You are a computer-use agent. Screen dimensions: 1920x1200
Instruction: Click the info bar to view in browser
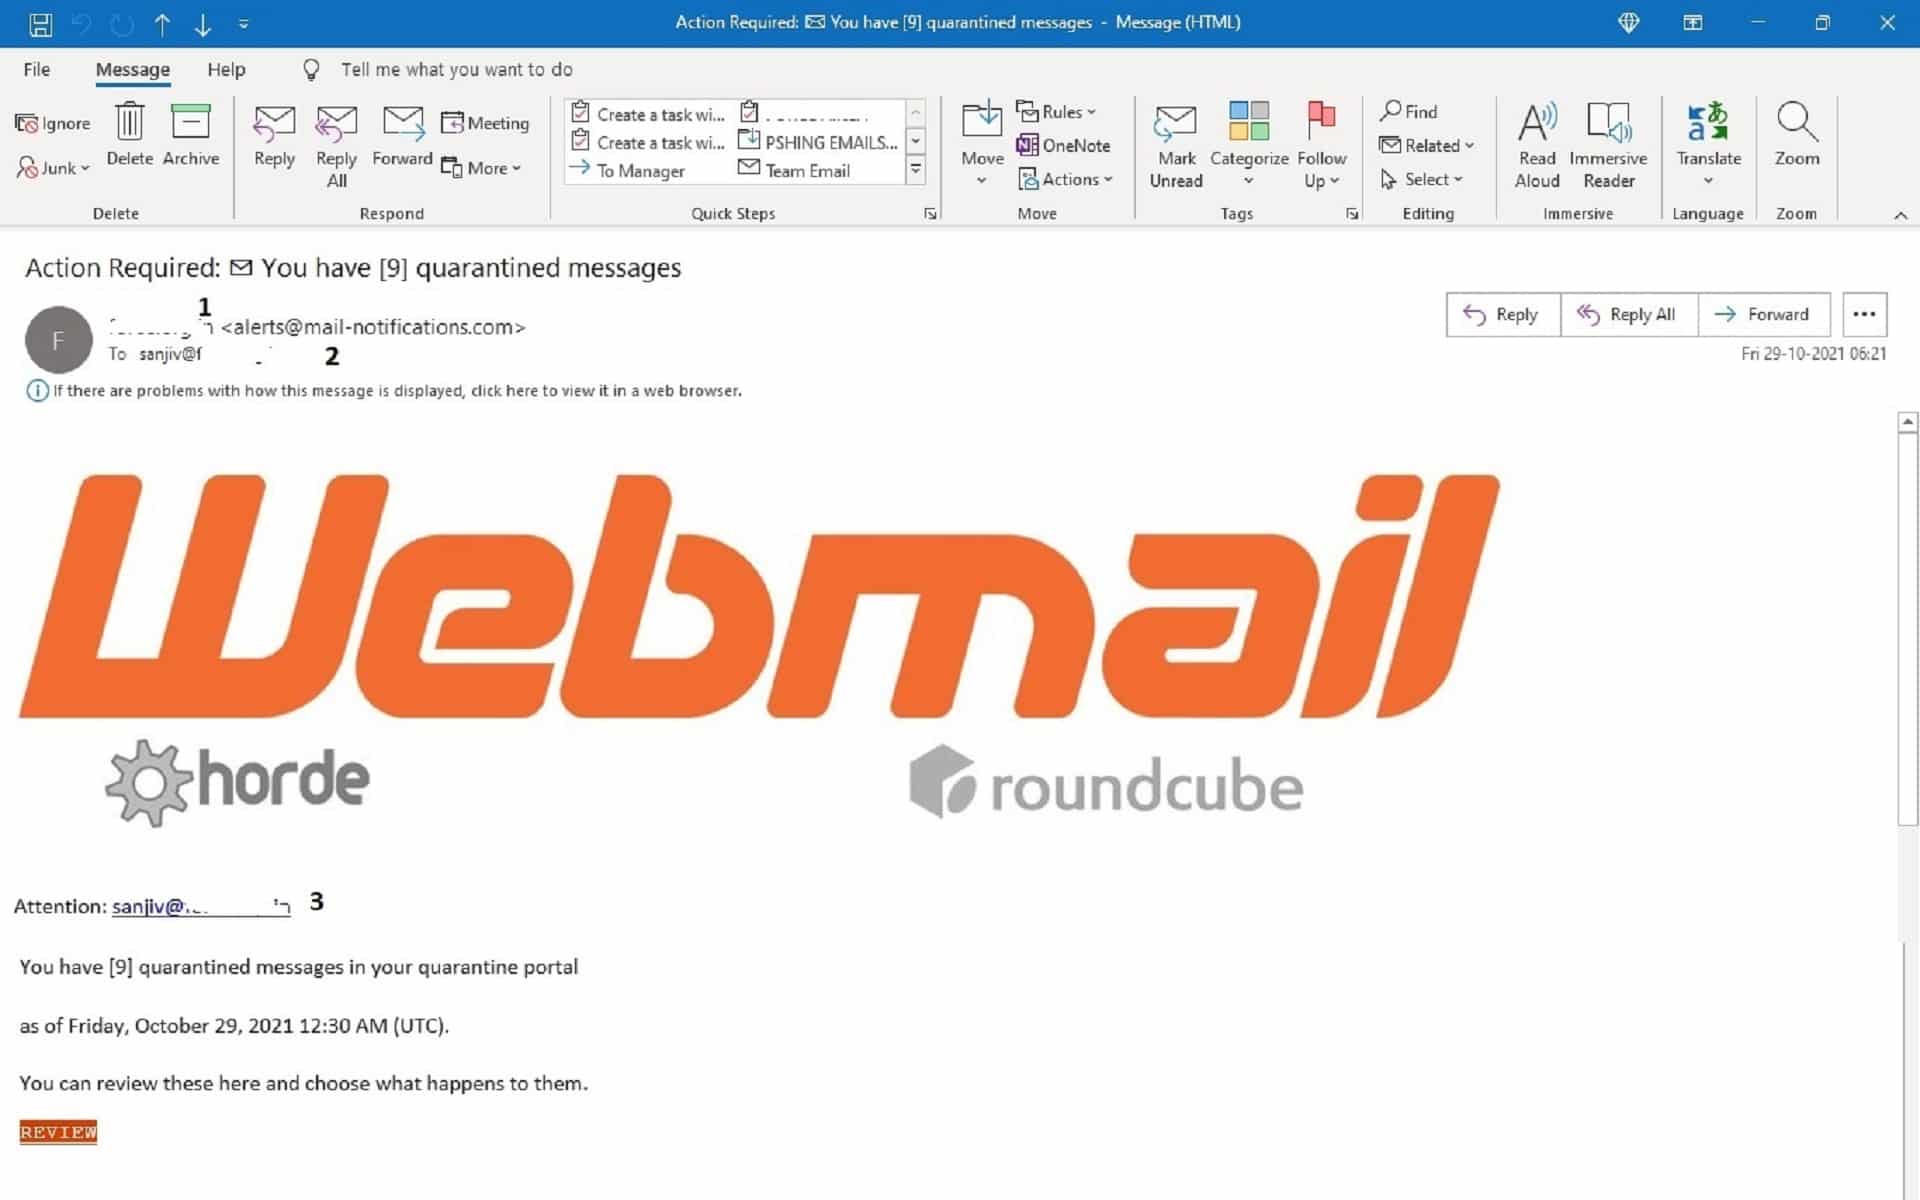click(x=384, y=391)
